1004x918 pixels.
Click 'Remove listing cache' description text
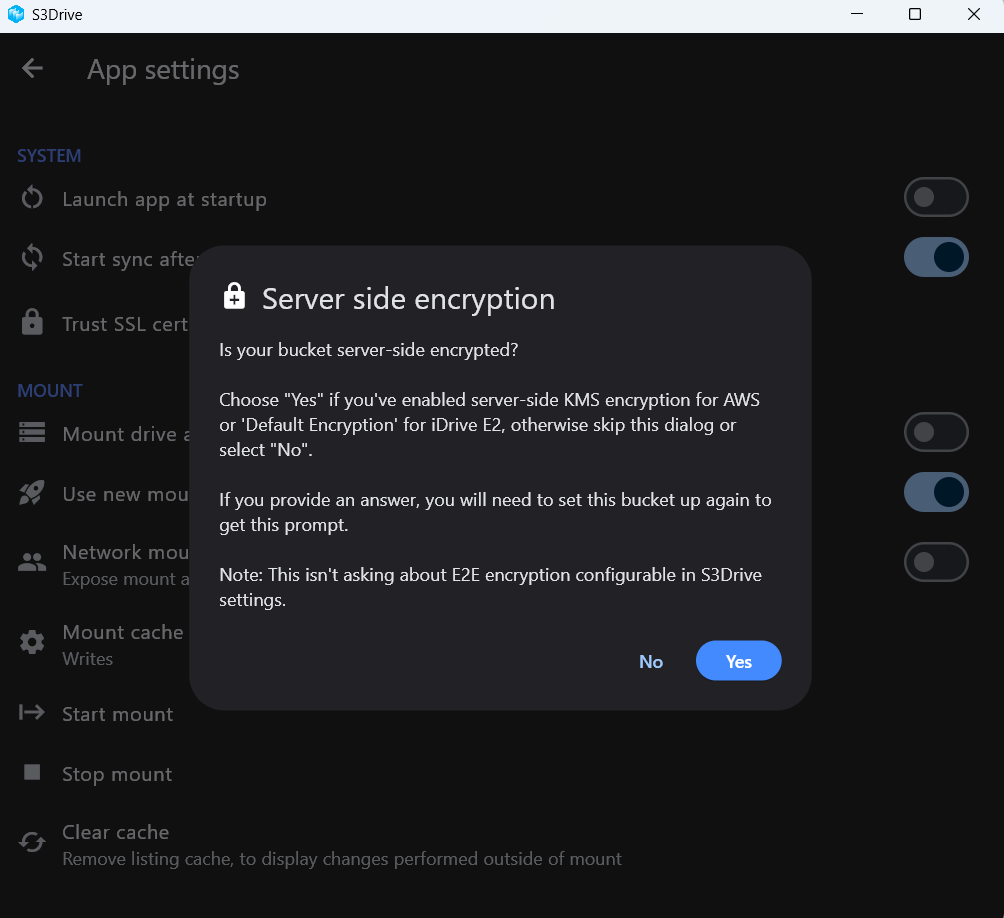(342, 858)
